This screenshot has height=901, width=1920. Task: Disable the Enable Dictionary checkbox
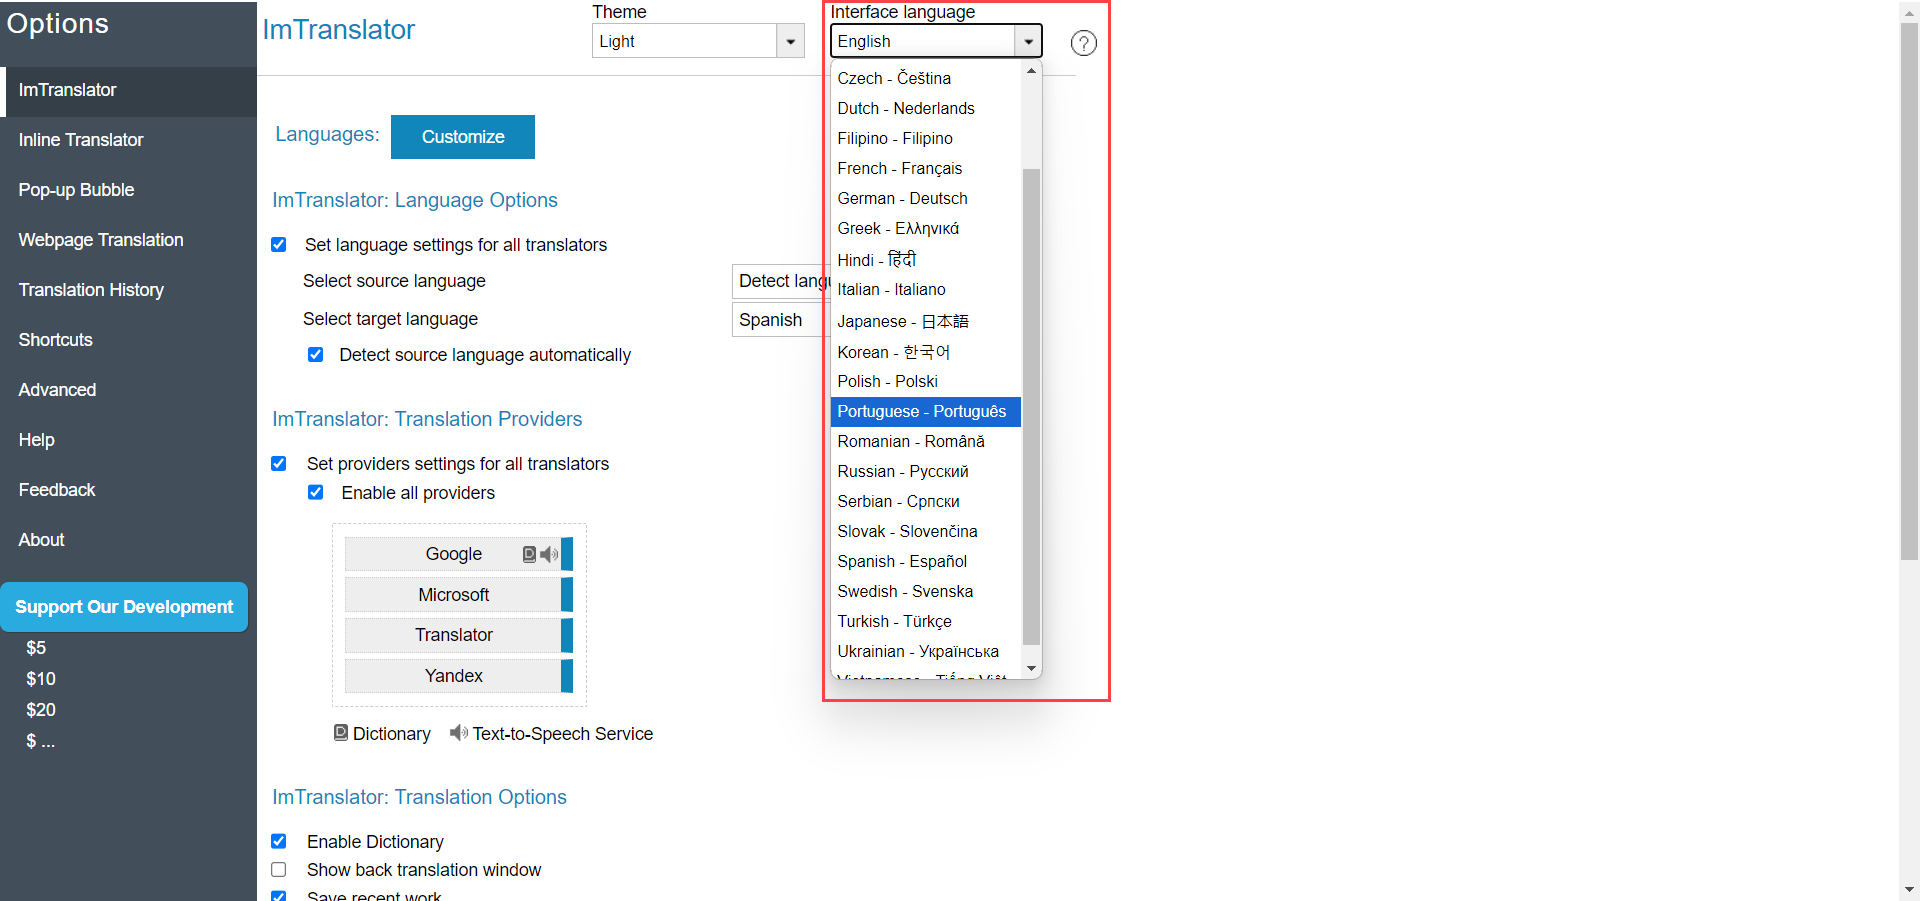(279, 842)
